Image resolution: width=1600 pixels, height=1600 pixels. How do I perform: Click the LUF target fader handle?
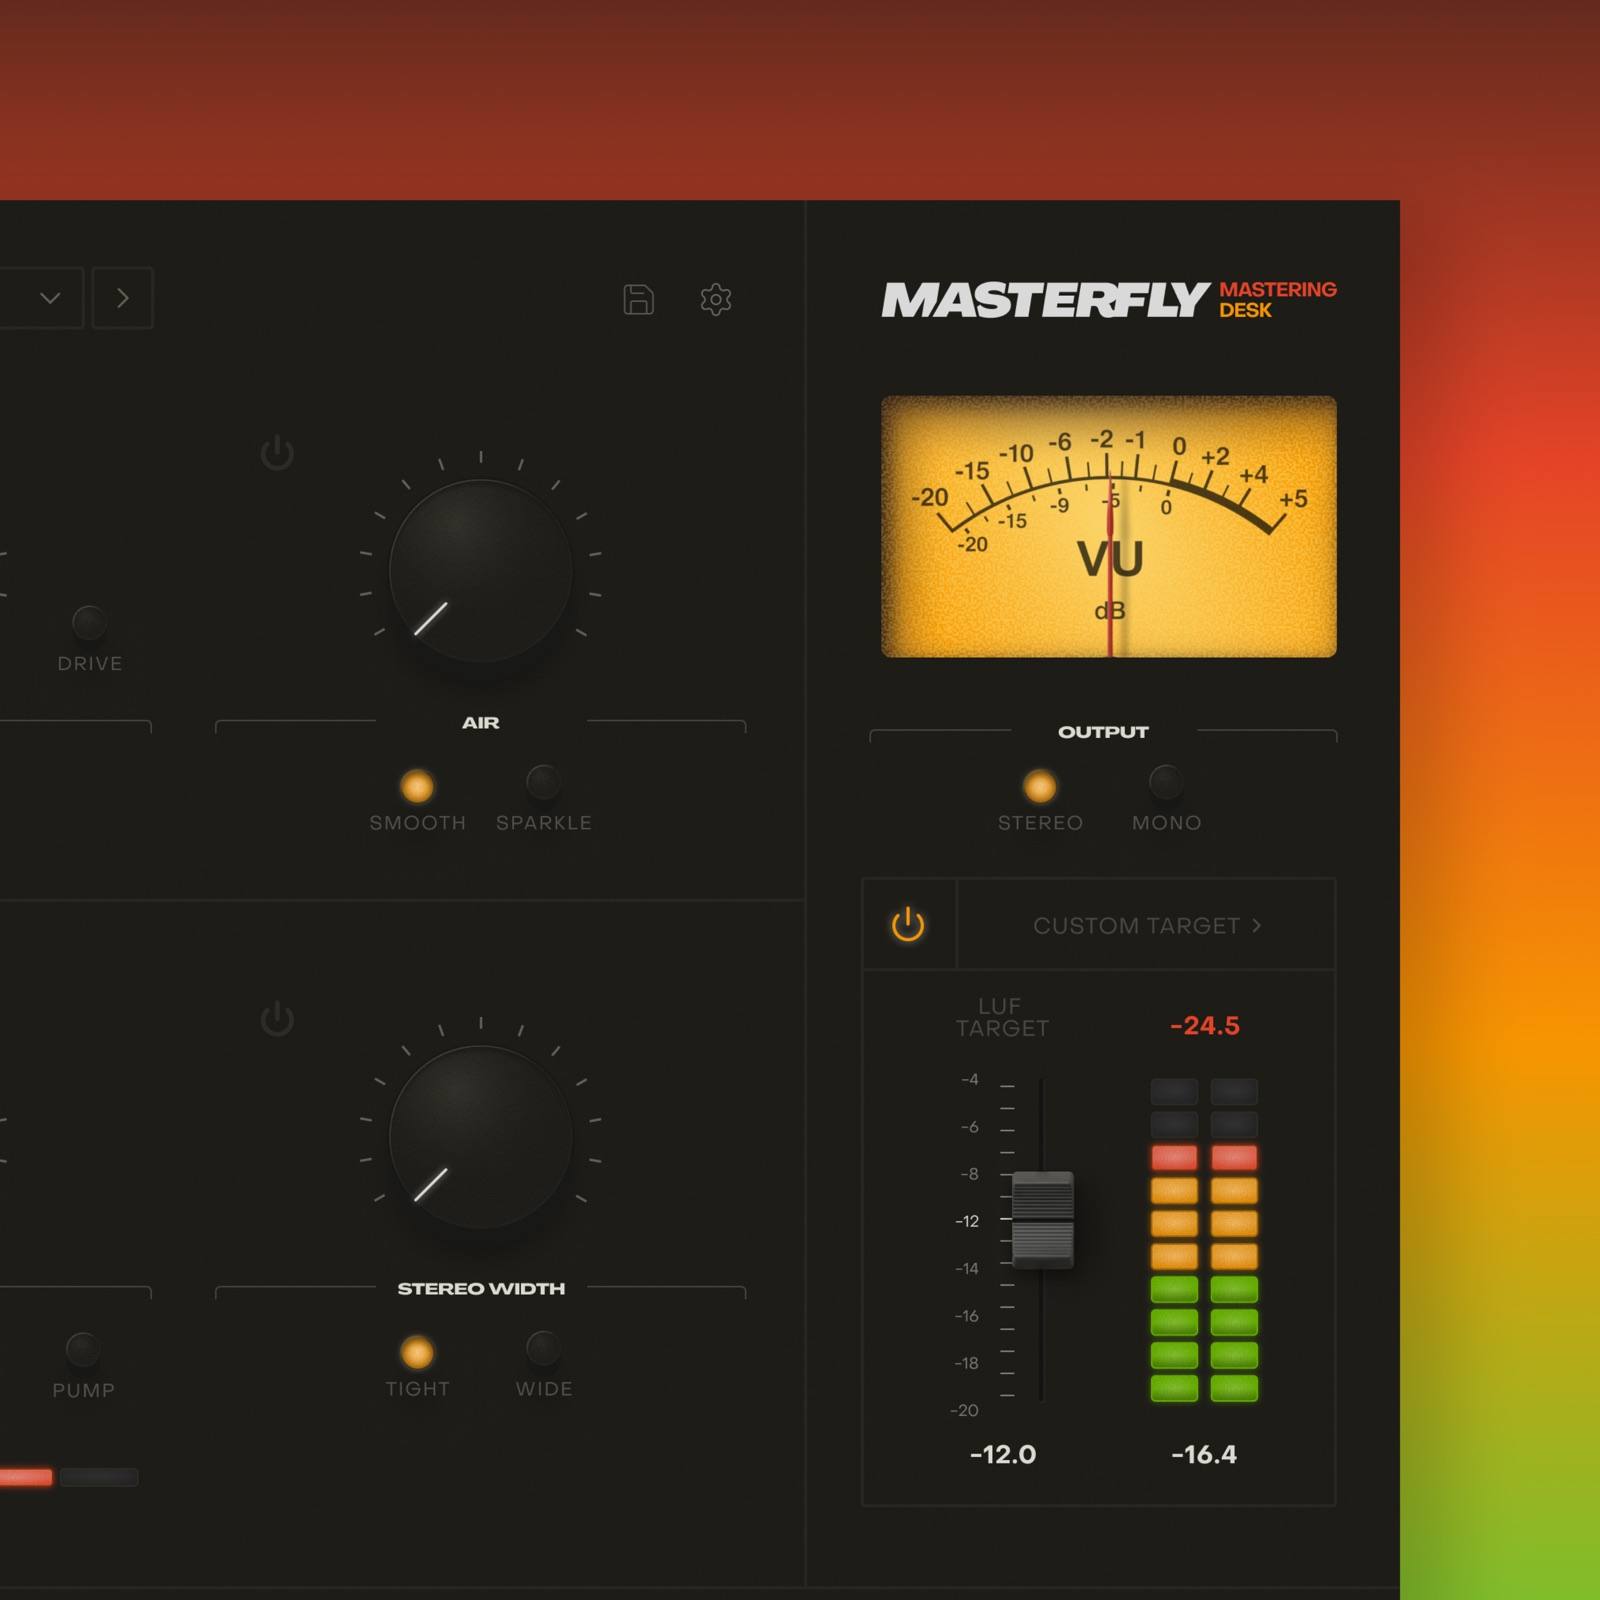(1043, 1220)
